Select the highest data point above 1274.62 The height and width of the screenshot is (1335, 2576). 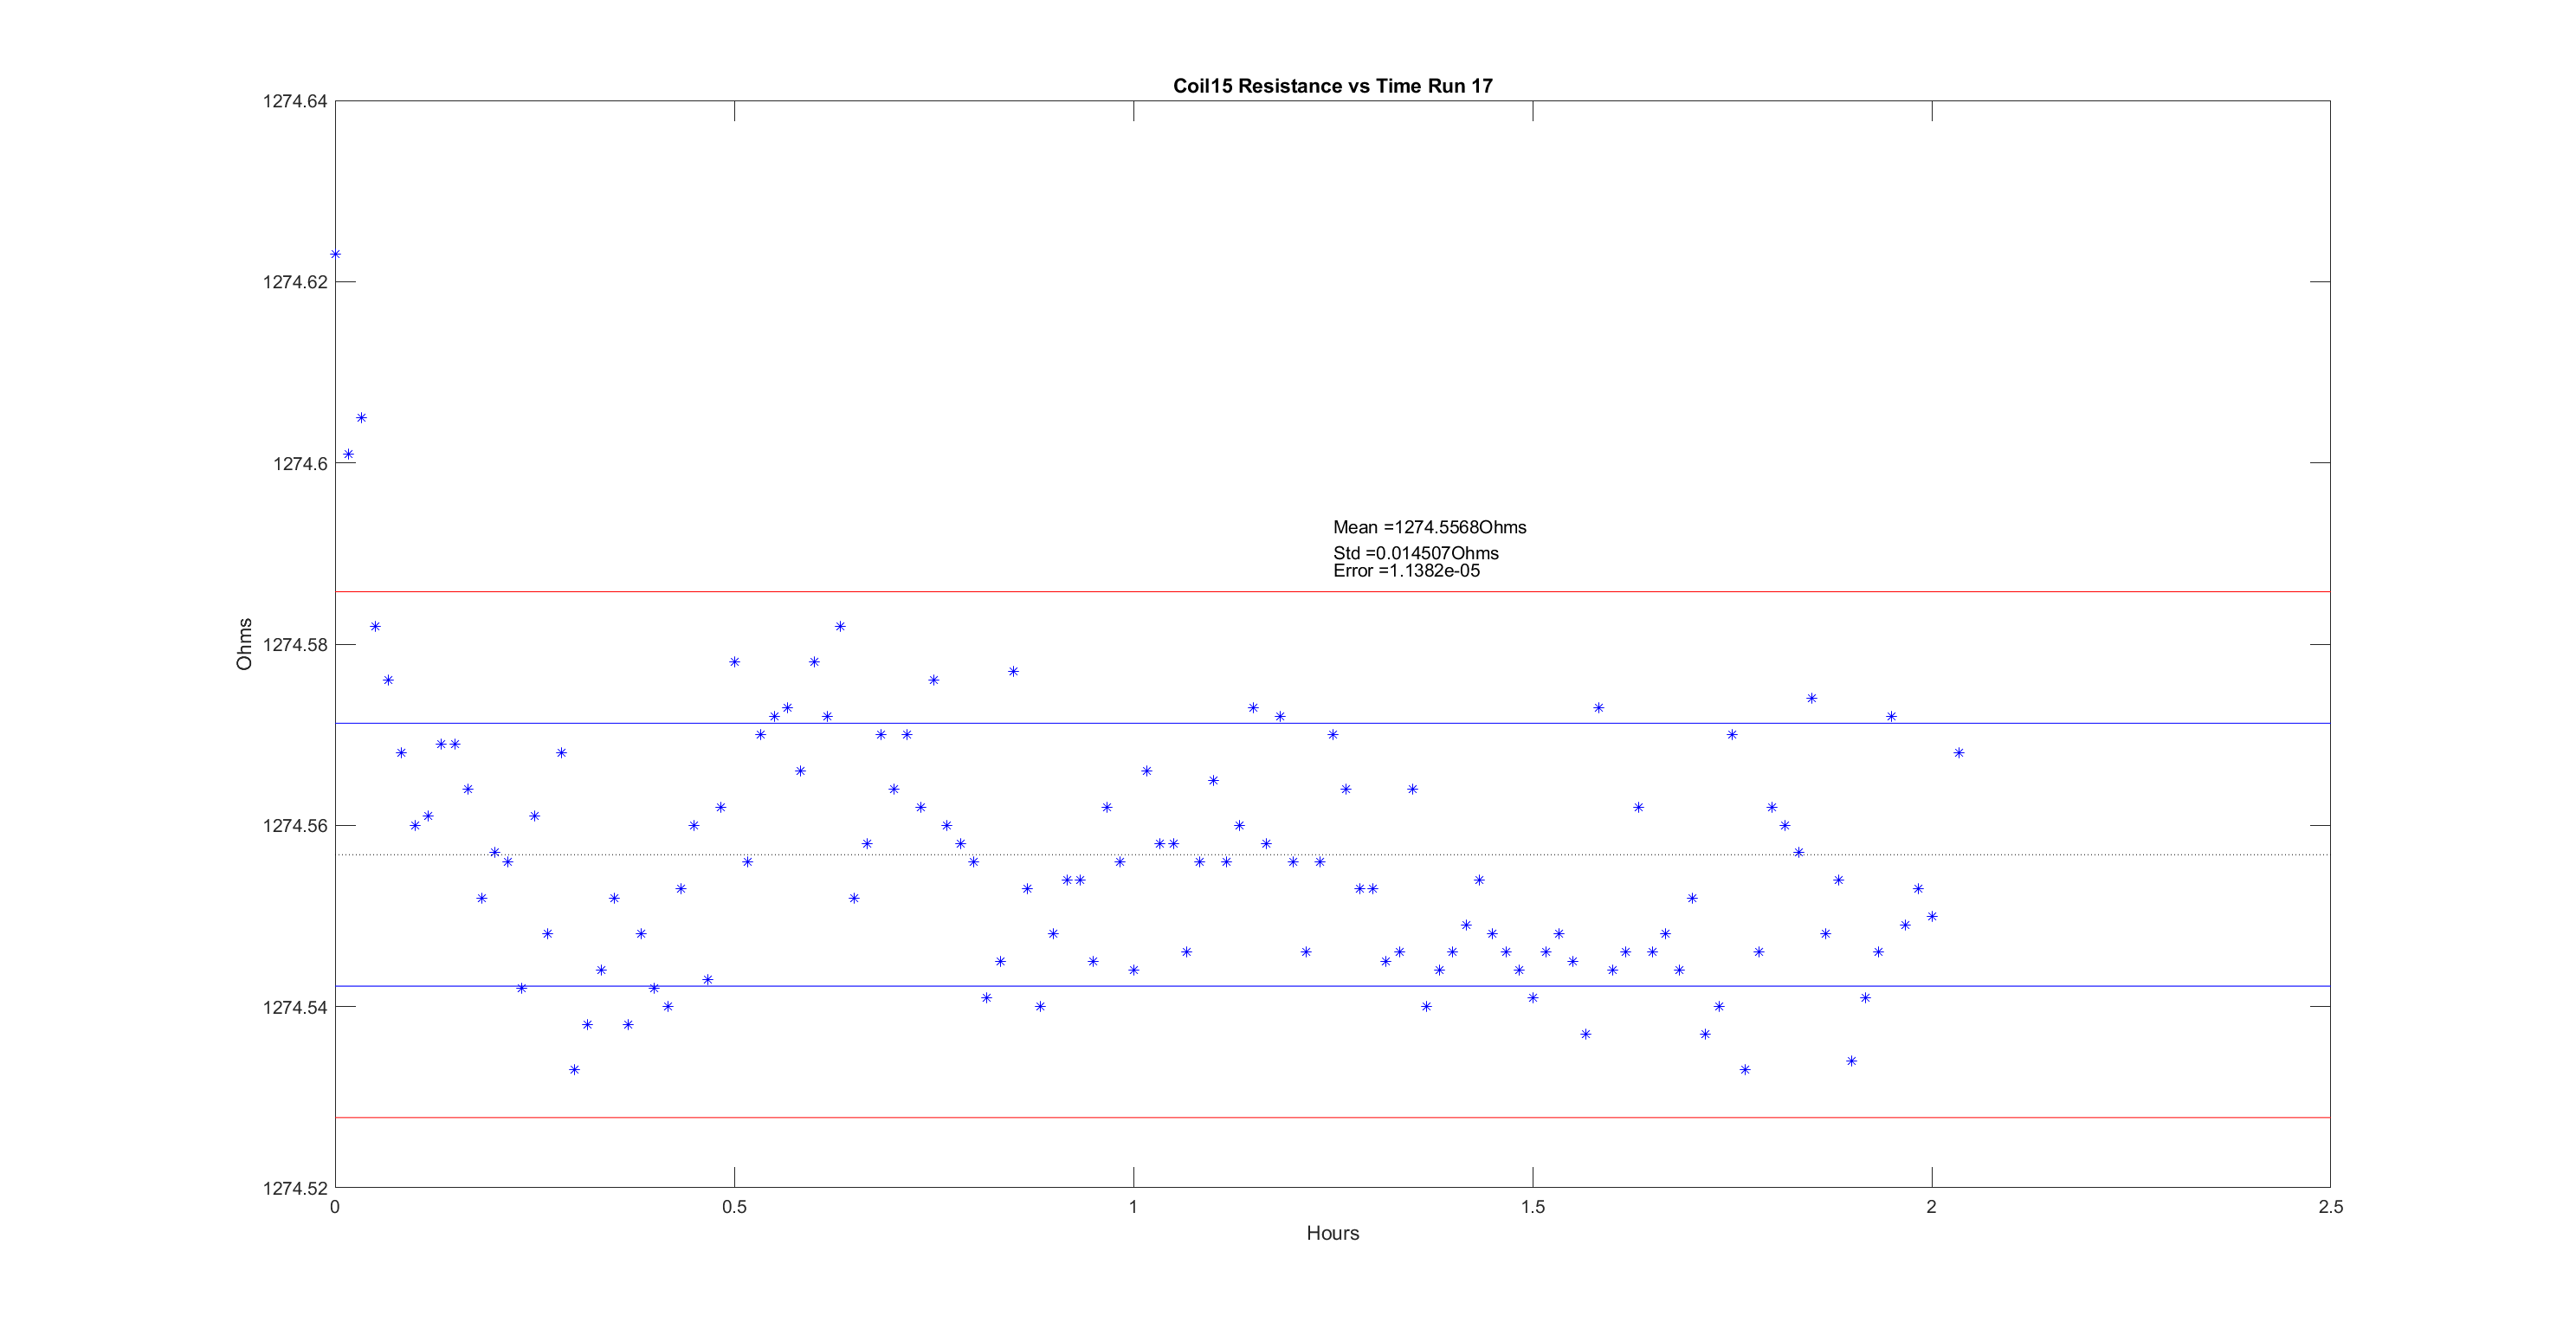pos(335,254)
